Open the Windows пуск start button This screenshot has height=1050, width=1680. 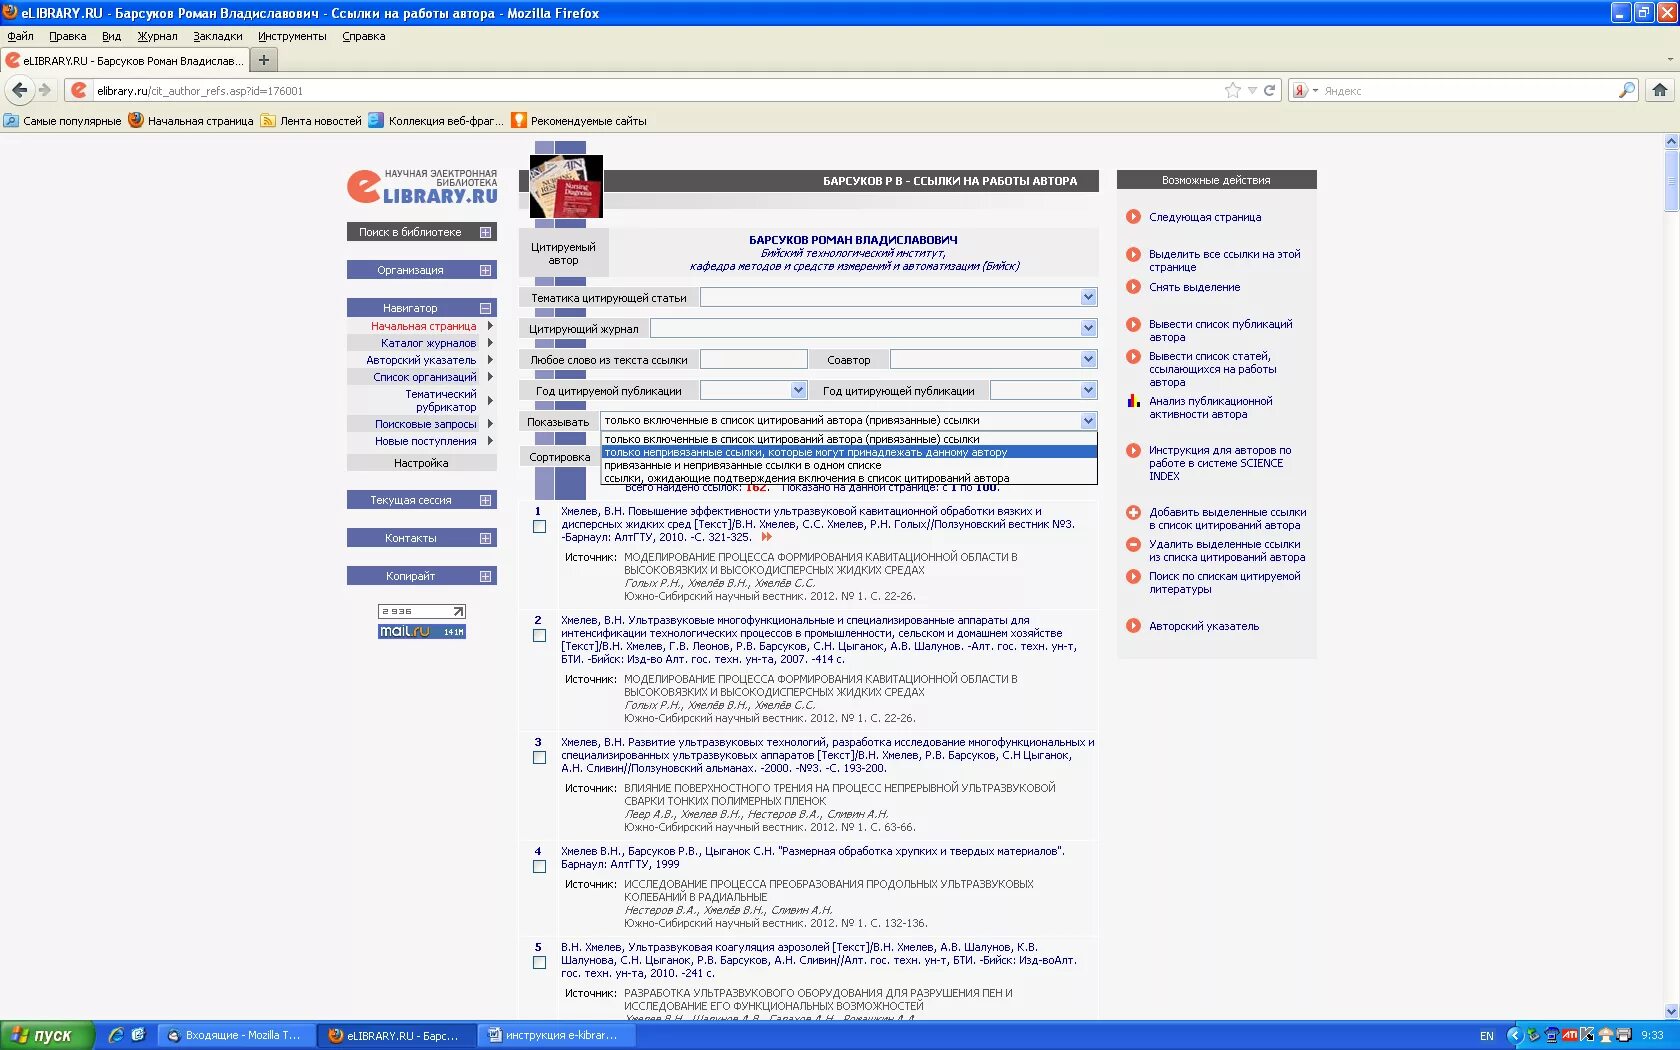tap(47, 1035)
